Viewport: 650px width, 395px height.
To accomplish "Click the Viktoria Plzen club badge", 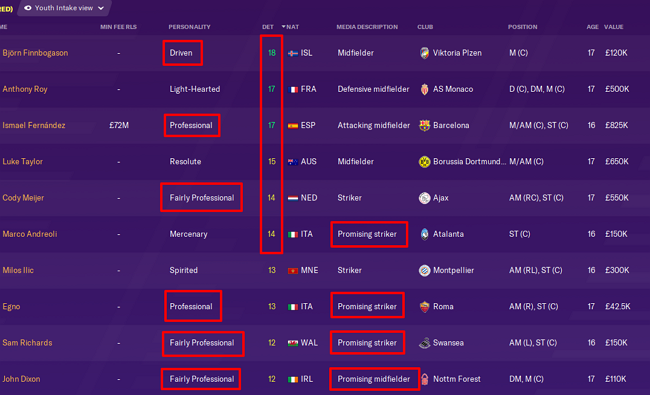I will tap(424, 53).
